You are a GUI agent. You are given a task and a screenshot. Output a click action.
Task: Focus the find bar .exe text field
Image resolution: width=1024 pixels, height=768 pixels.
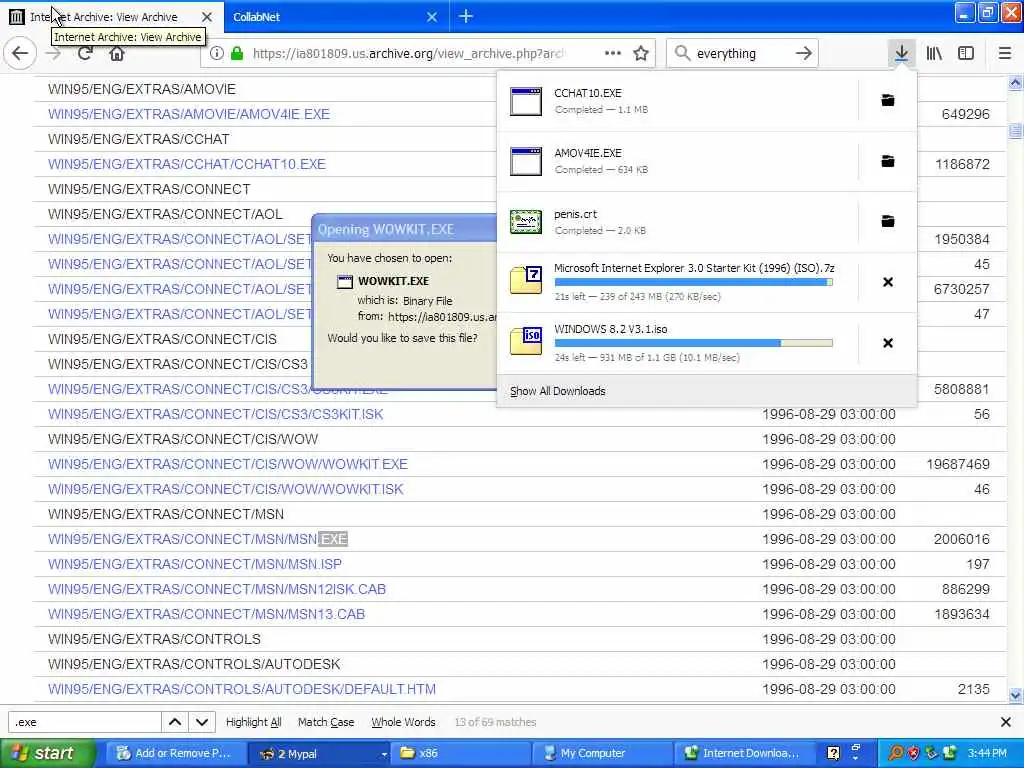tap(85, 722)
